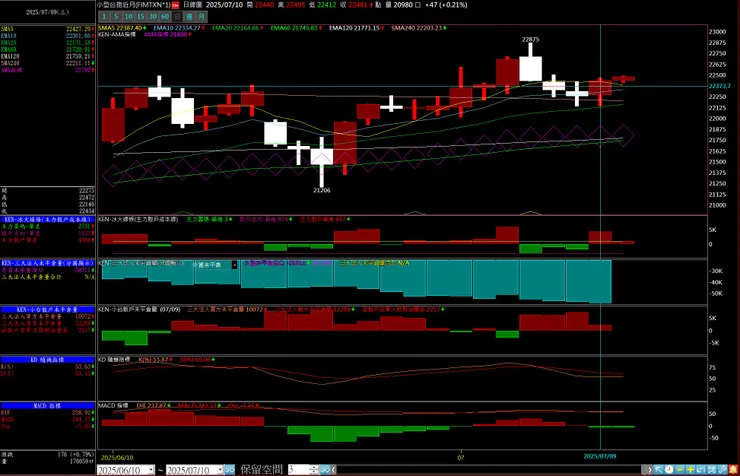740x476 pixels.
Task: Click the EMA120 21771.15 legend label
Action: click(356, 28)
